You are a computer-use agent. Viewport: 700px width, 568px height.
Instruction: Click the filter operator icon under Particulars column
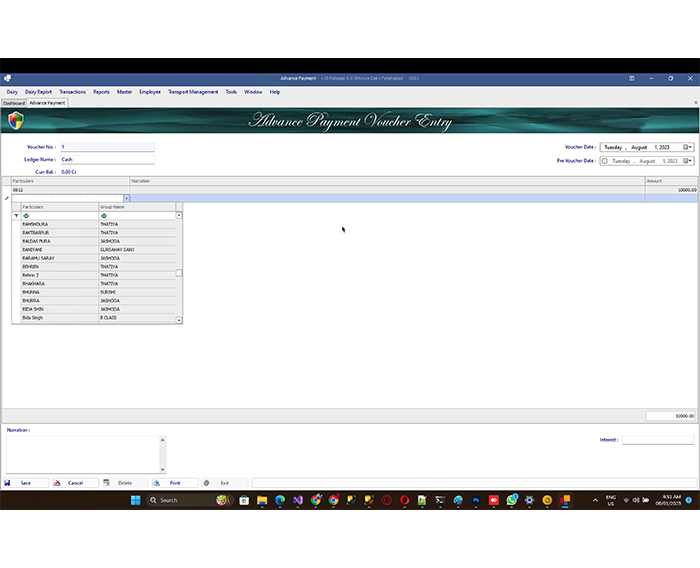tap(27, 215)
